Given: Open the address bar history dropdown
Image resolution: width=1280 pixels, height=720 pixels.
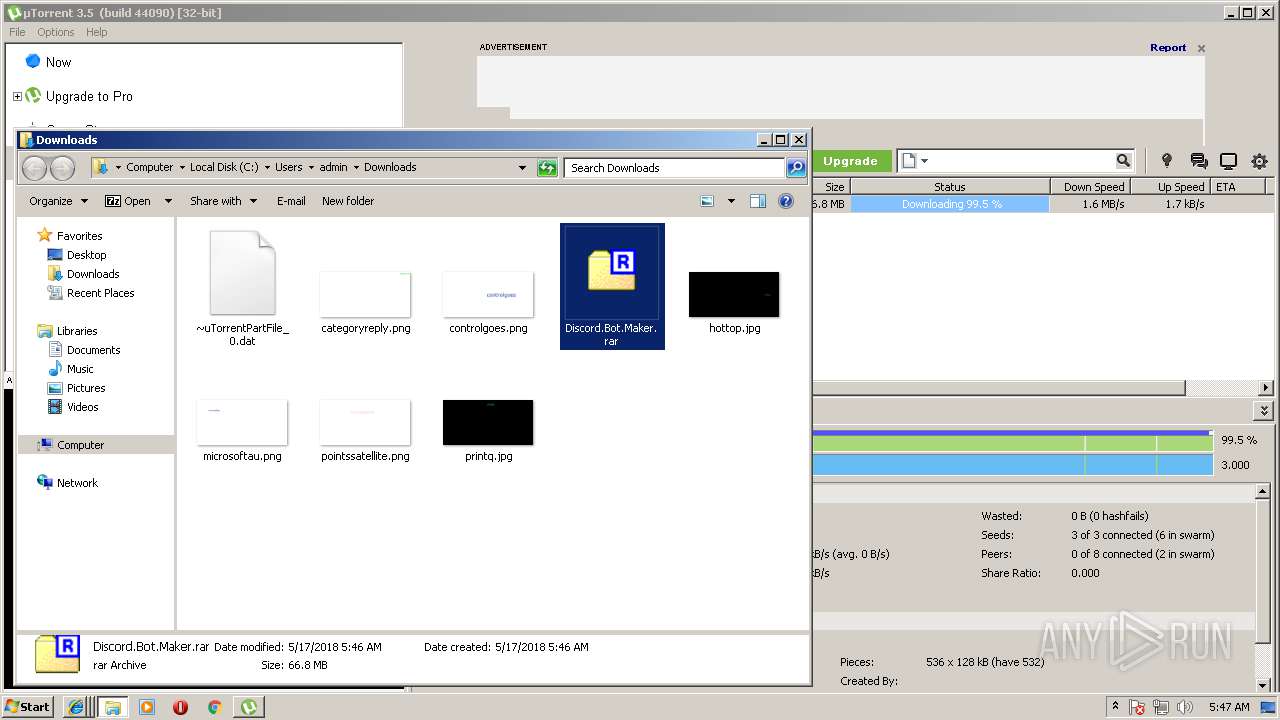Looking at the screenshot, I should pos(522,168).
